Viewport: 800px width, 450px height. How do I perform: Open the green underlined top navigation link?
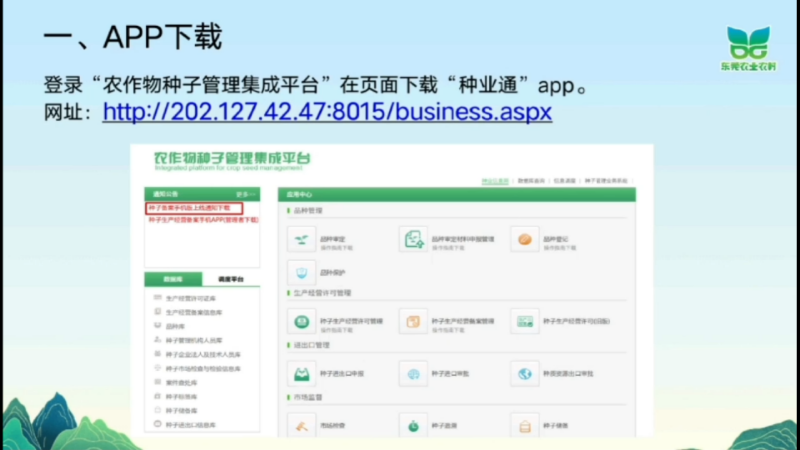point(495,181)
